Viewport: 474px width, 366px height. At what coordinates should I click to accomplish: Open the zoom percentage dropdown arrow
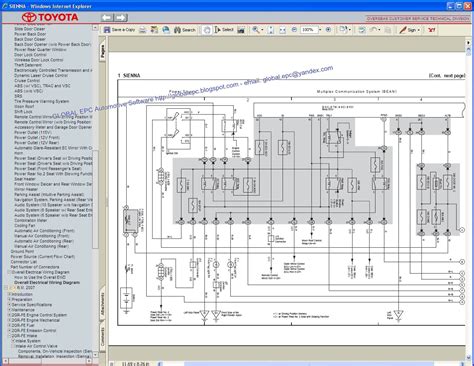(320, 30)
